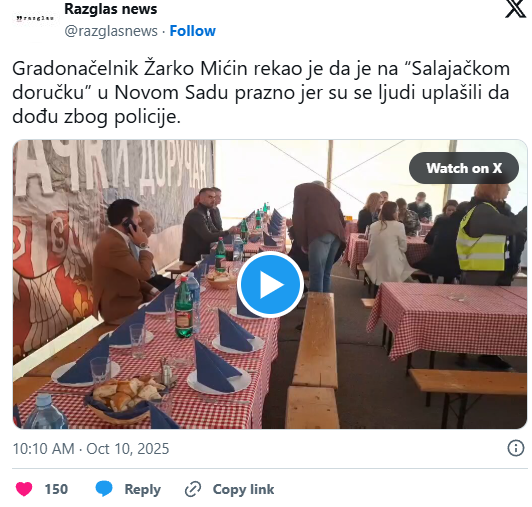This screenshot has height=507, width=532.
Task: Click the Reply label
Action: pos(142,489)
